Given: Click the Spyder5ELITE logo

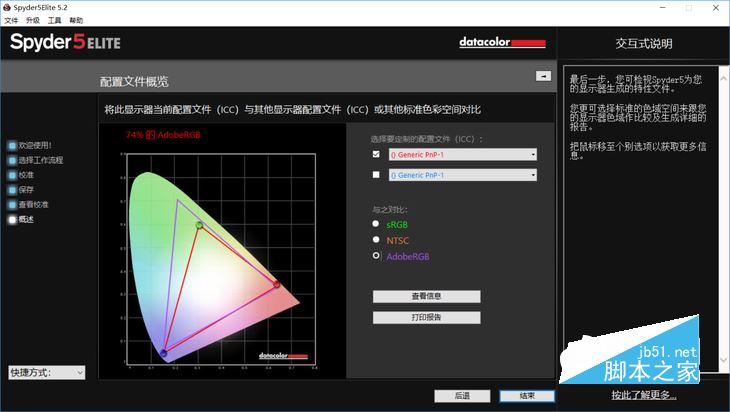Looking at the screenshot, I should [65, 42].
